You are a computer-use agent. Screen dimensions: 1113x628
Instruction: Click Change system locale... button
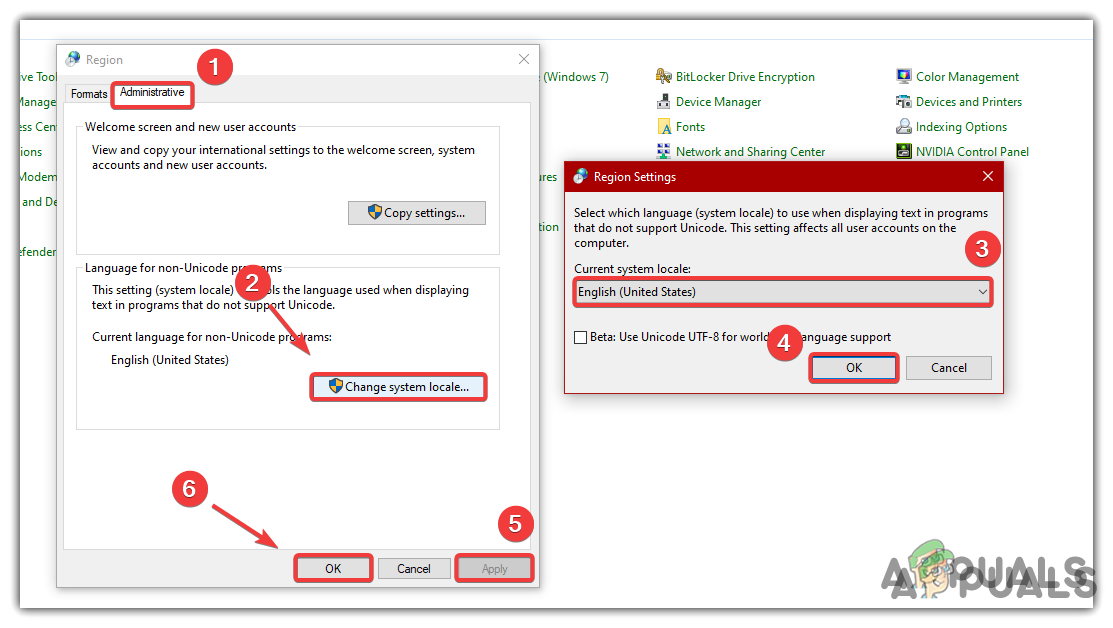pos(398,387)
